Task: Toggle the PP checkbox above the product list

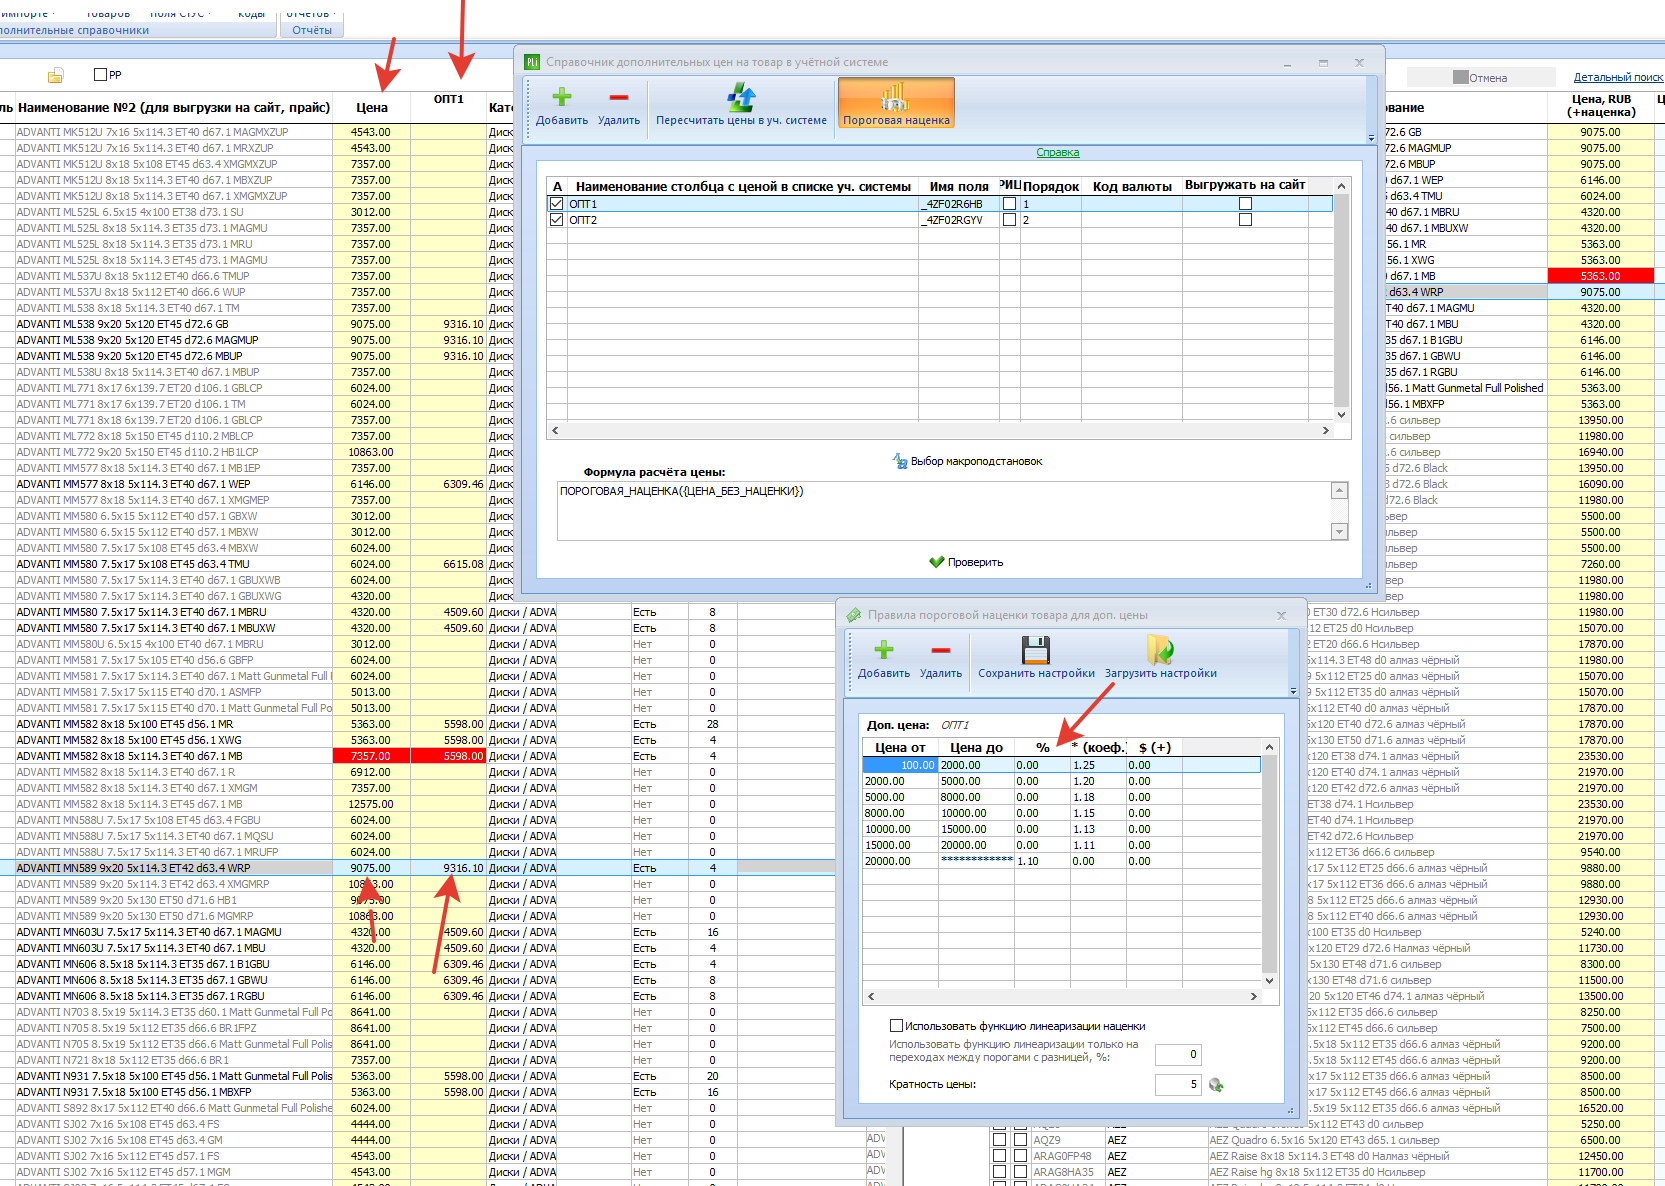Action: click(x=100, y=74)
